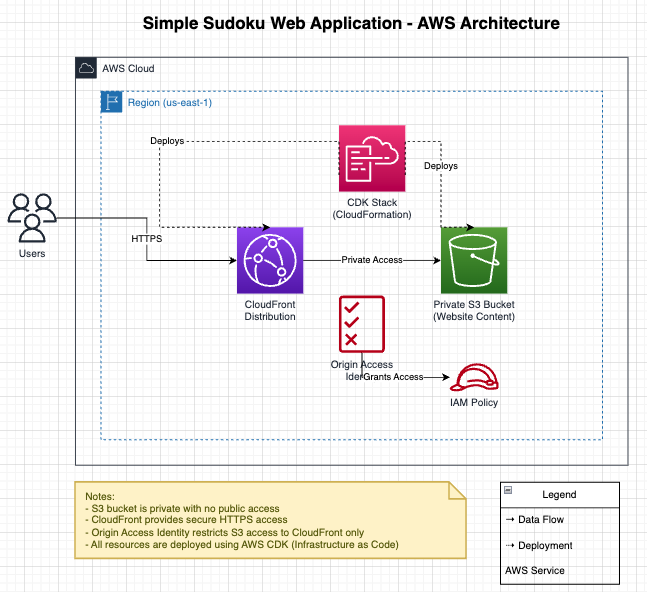Click the Region flag icon
This screenshot has height=592, width=647.
pos(111,102)
